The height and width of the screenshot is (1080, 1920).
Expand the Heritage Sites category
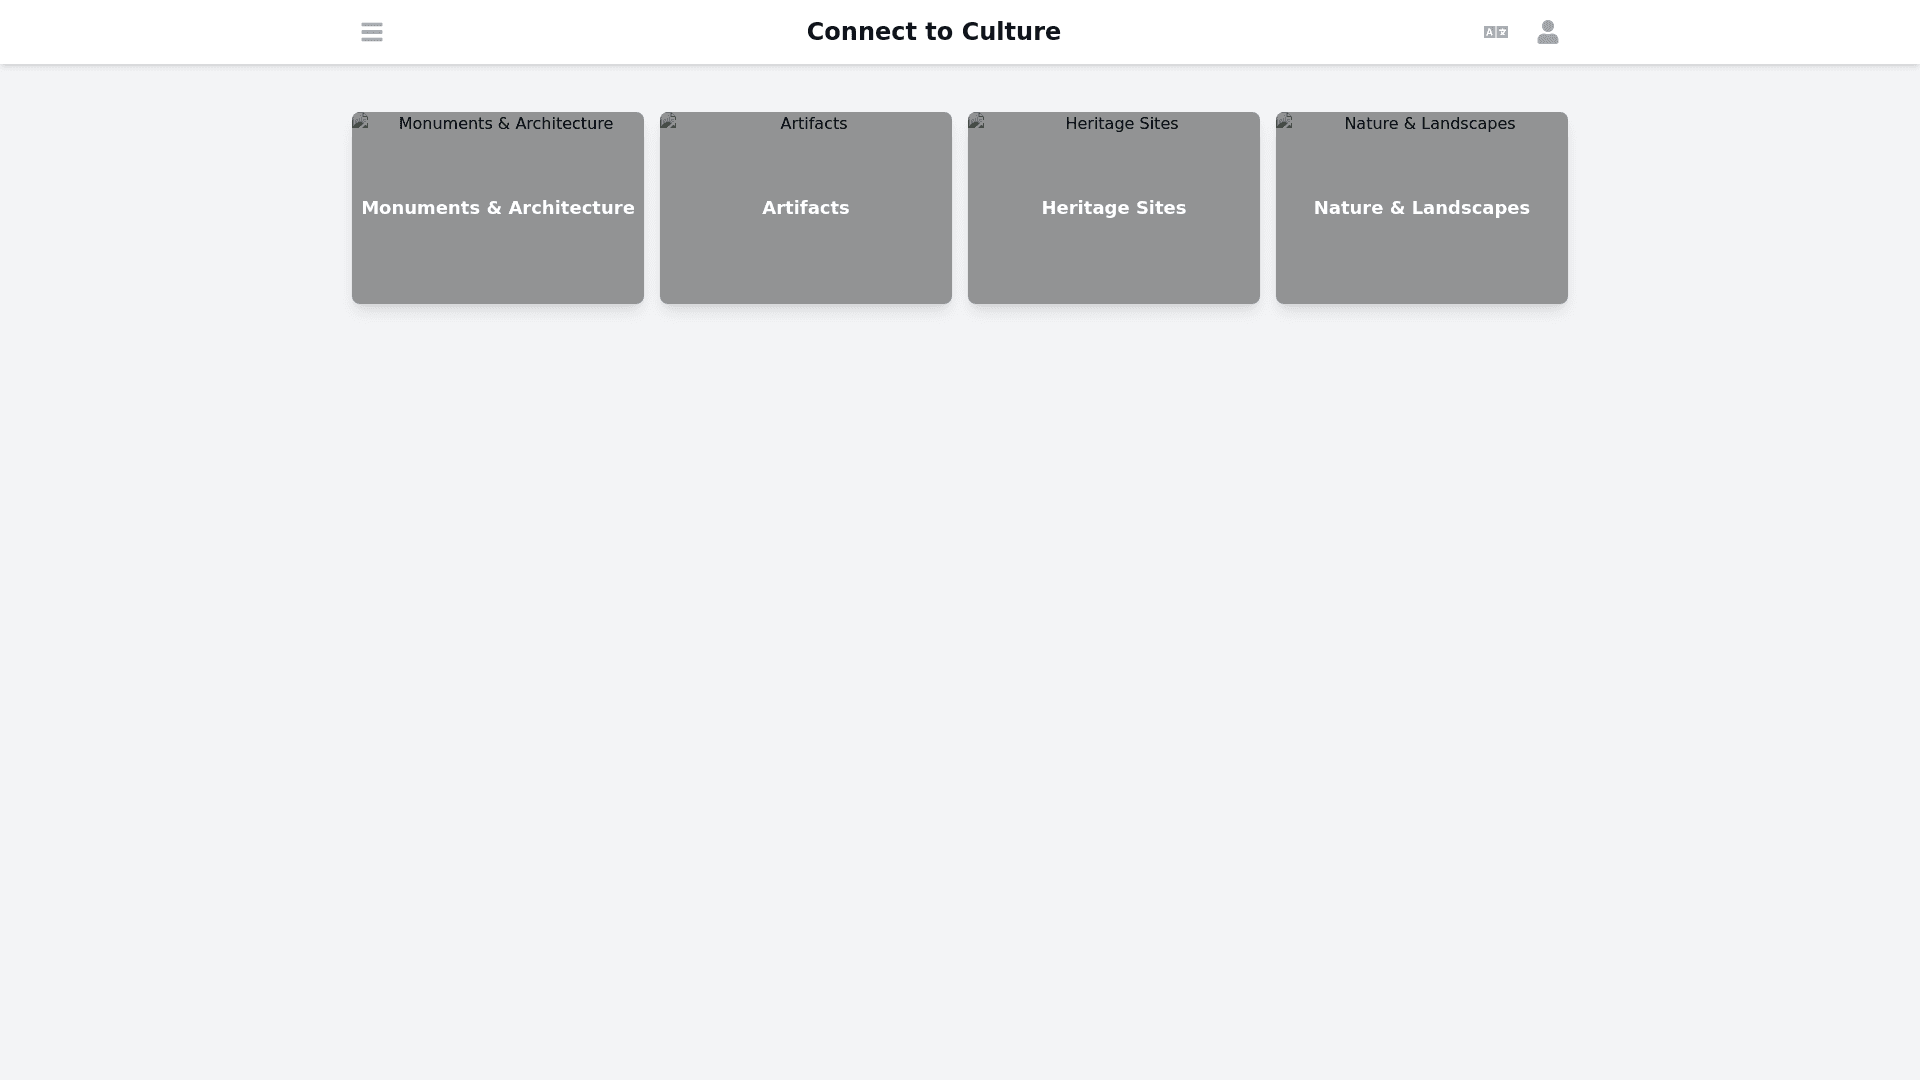(x=1113, y=207)
